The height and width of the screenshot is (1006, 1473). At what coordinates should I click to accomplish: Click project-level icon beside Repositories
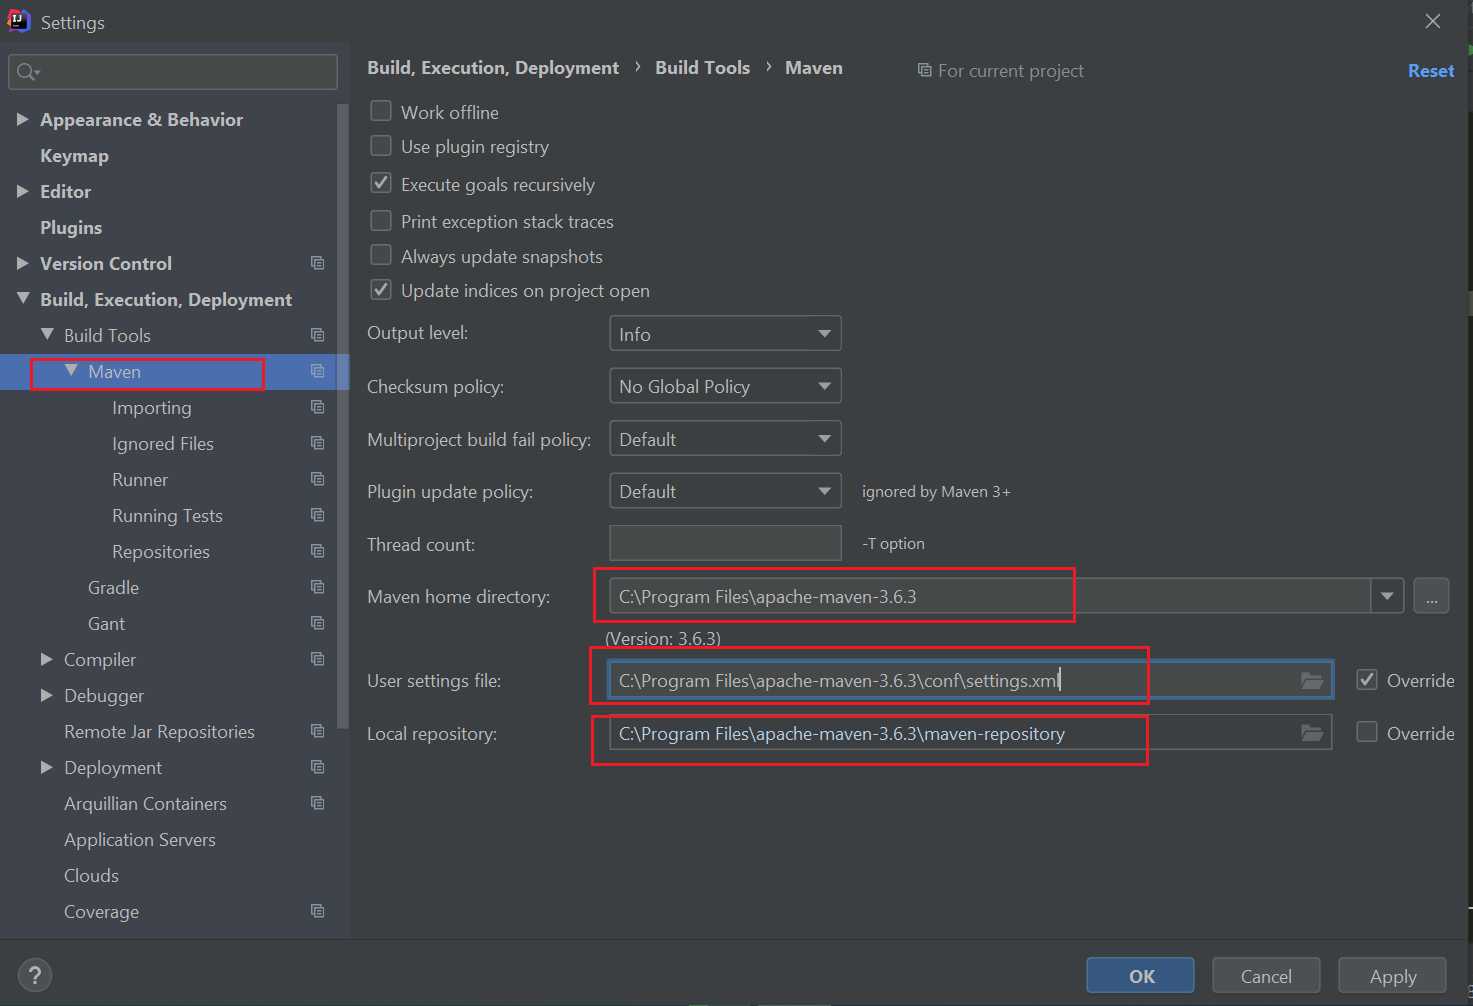click(318, 551)
